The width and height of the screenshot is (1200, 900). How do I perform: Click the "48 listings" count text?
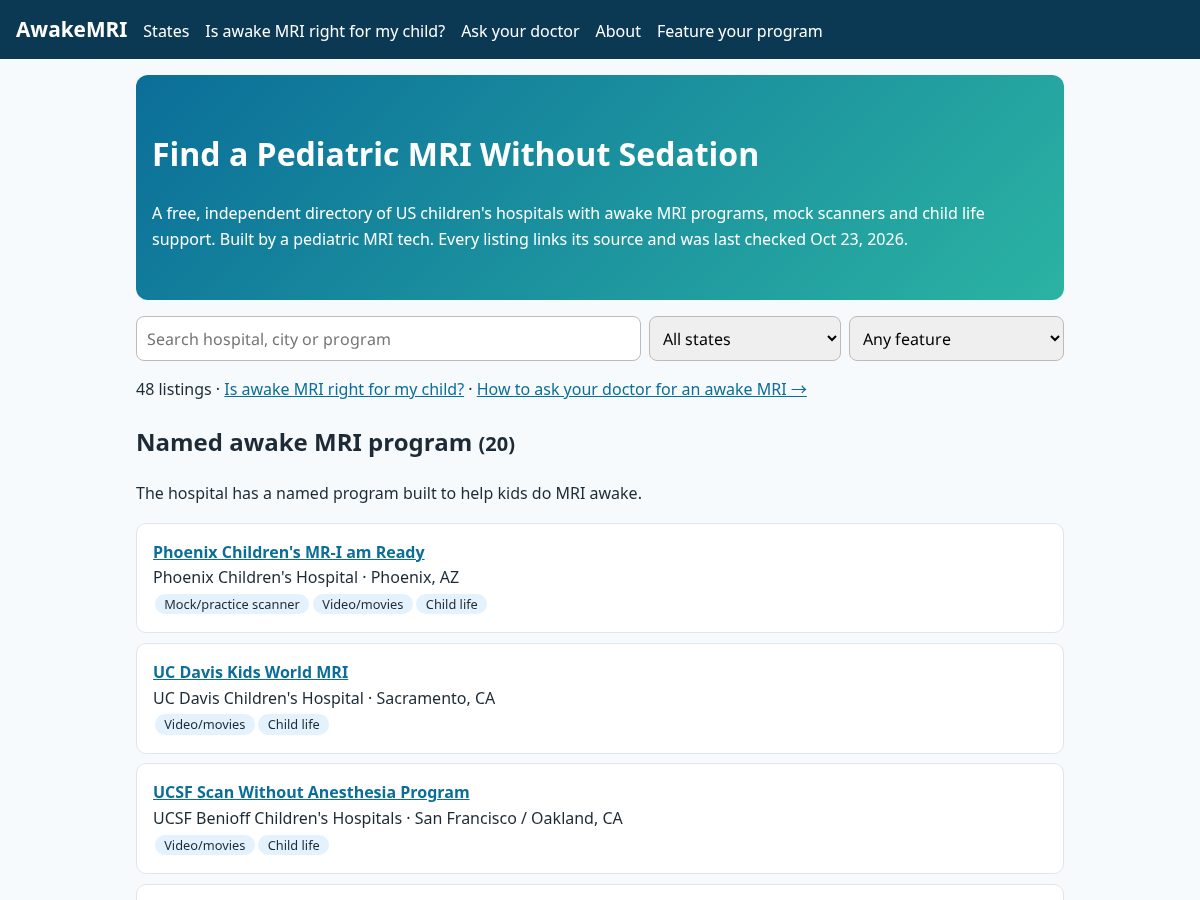(174, 389)
